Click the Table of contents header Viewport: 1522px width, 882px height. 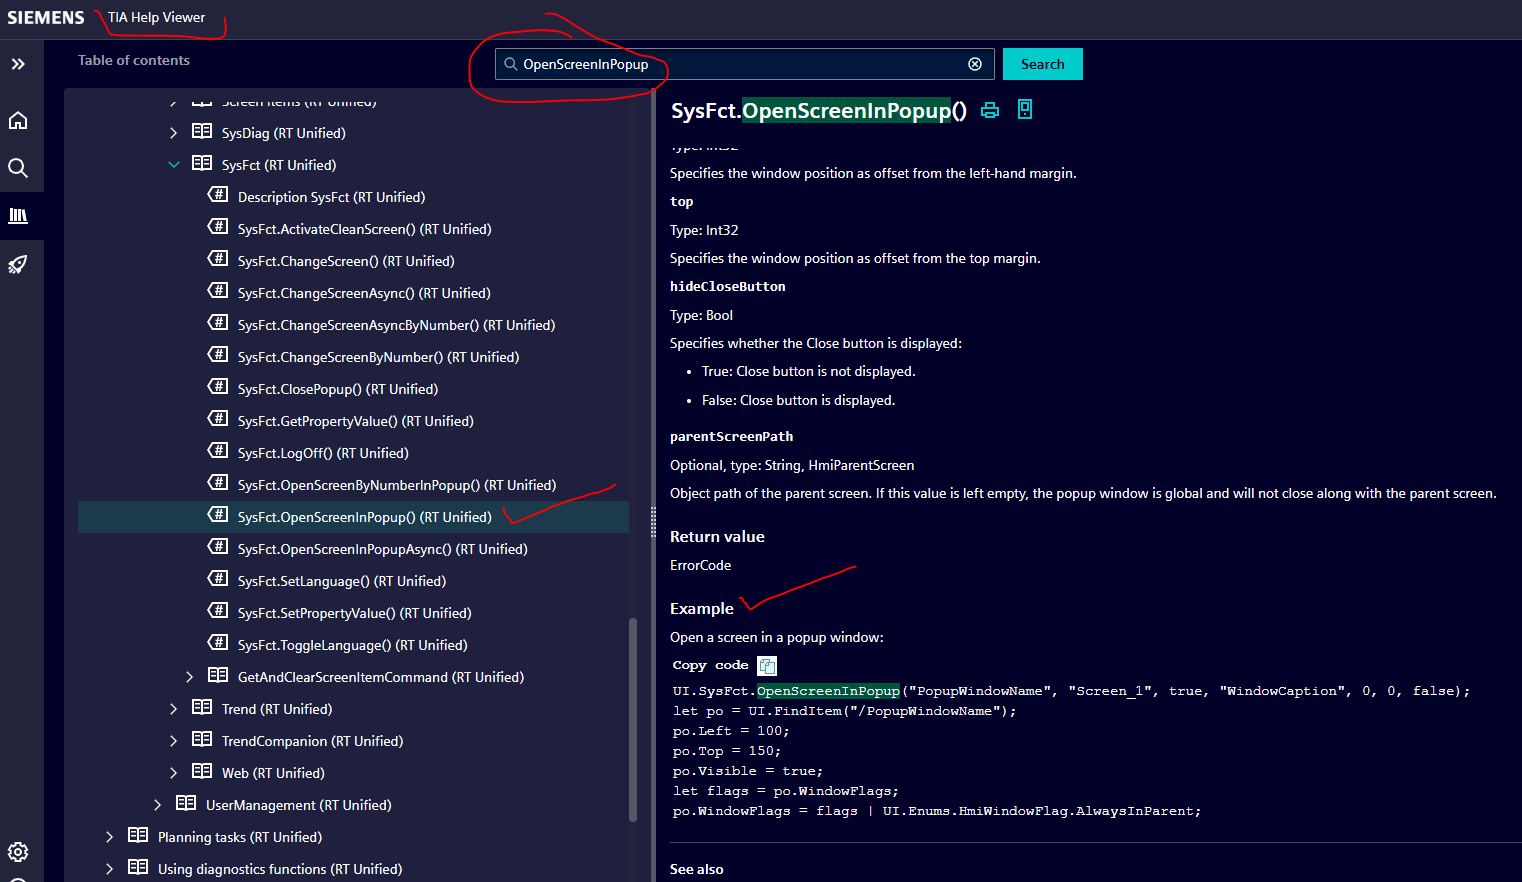pyautogui.click(x=134, y=60)
